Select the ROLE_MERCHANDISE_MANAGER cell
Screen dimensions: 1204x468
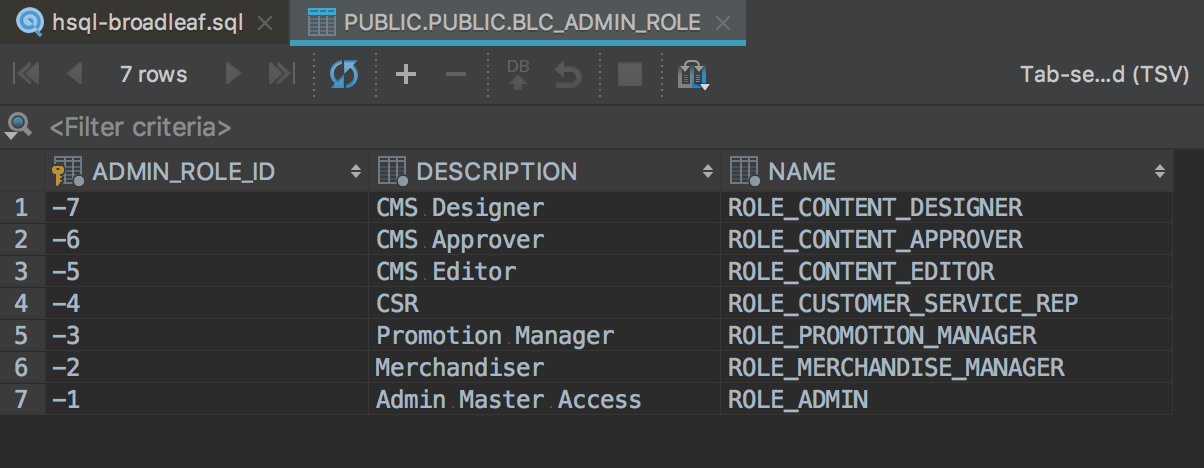[947, 368]
